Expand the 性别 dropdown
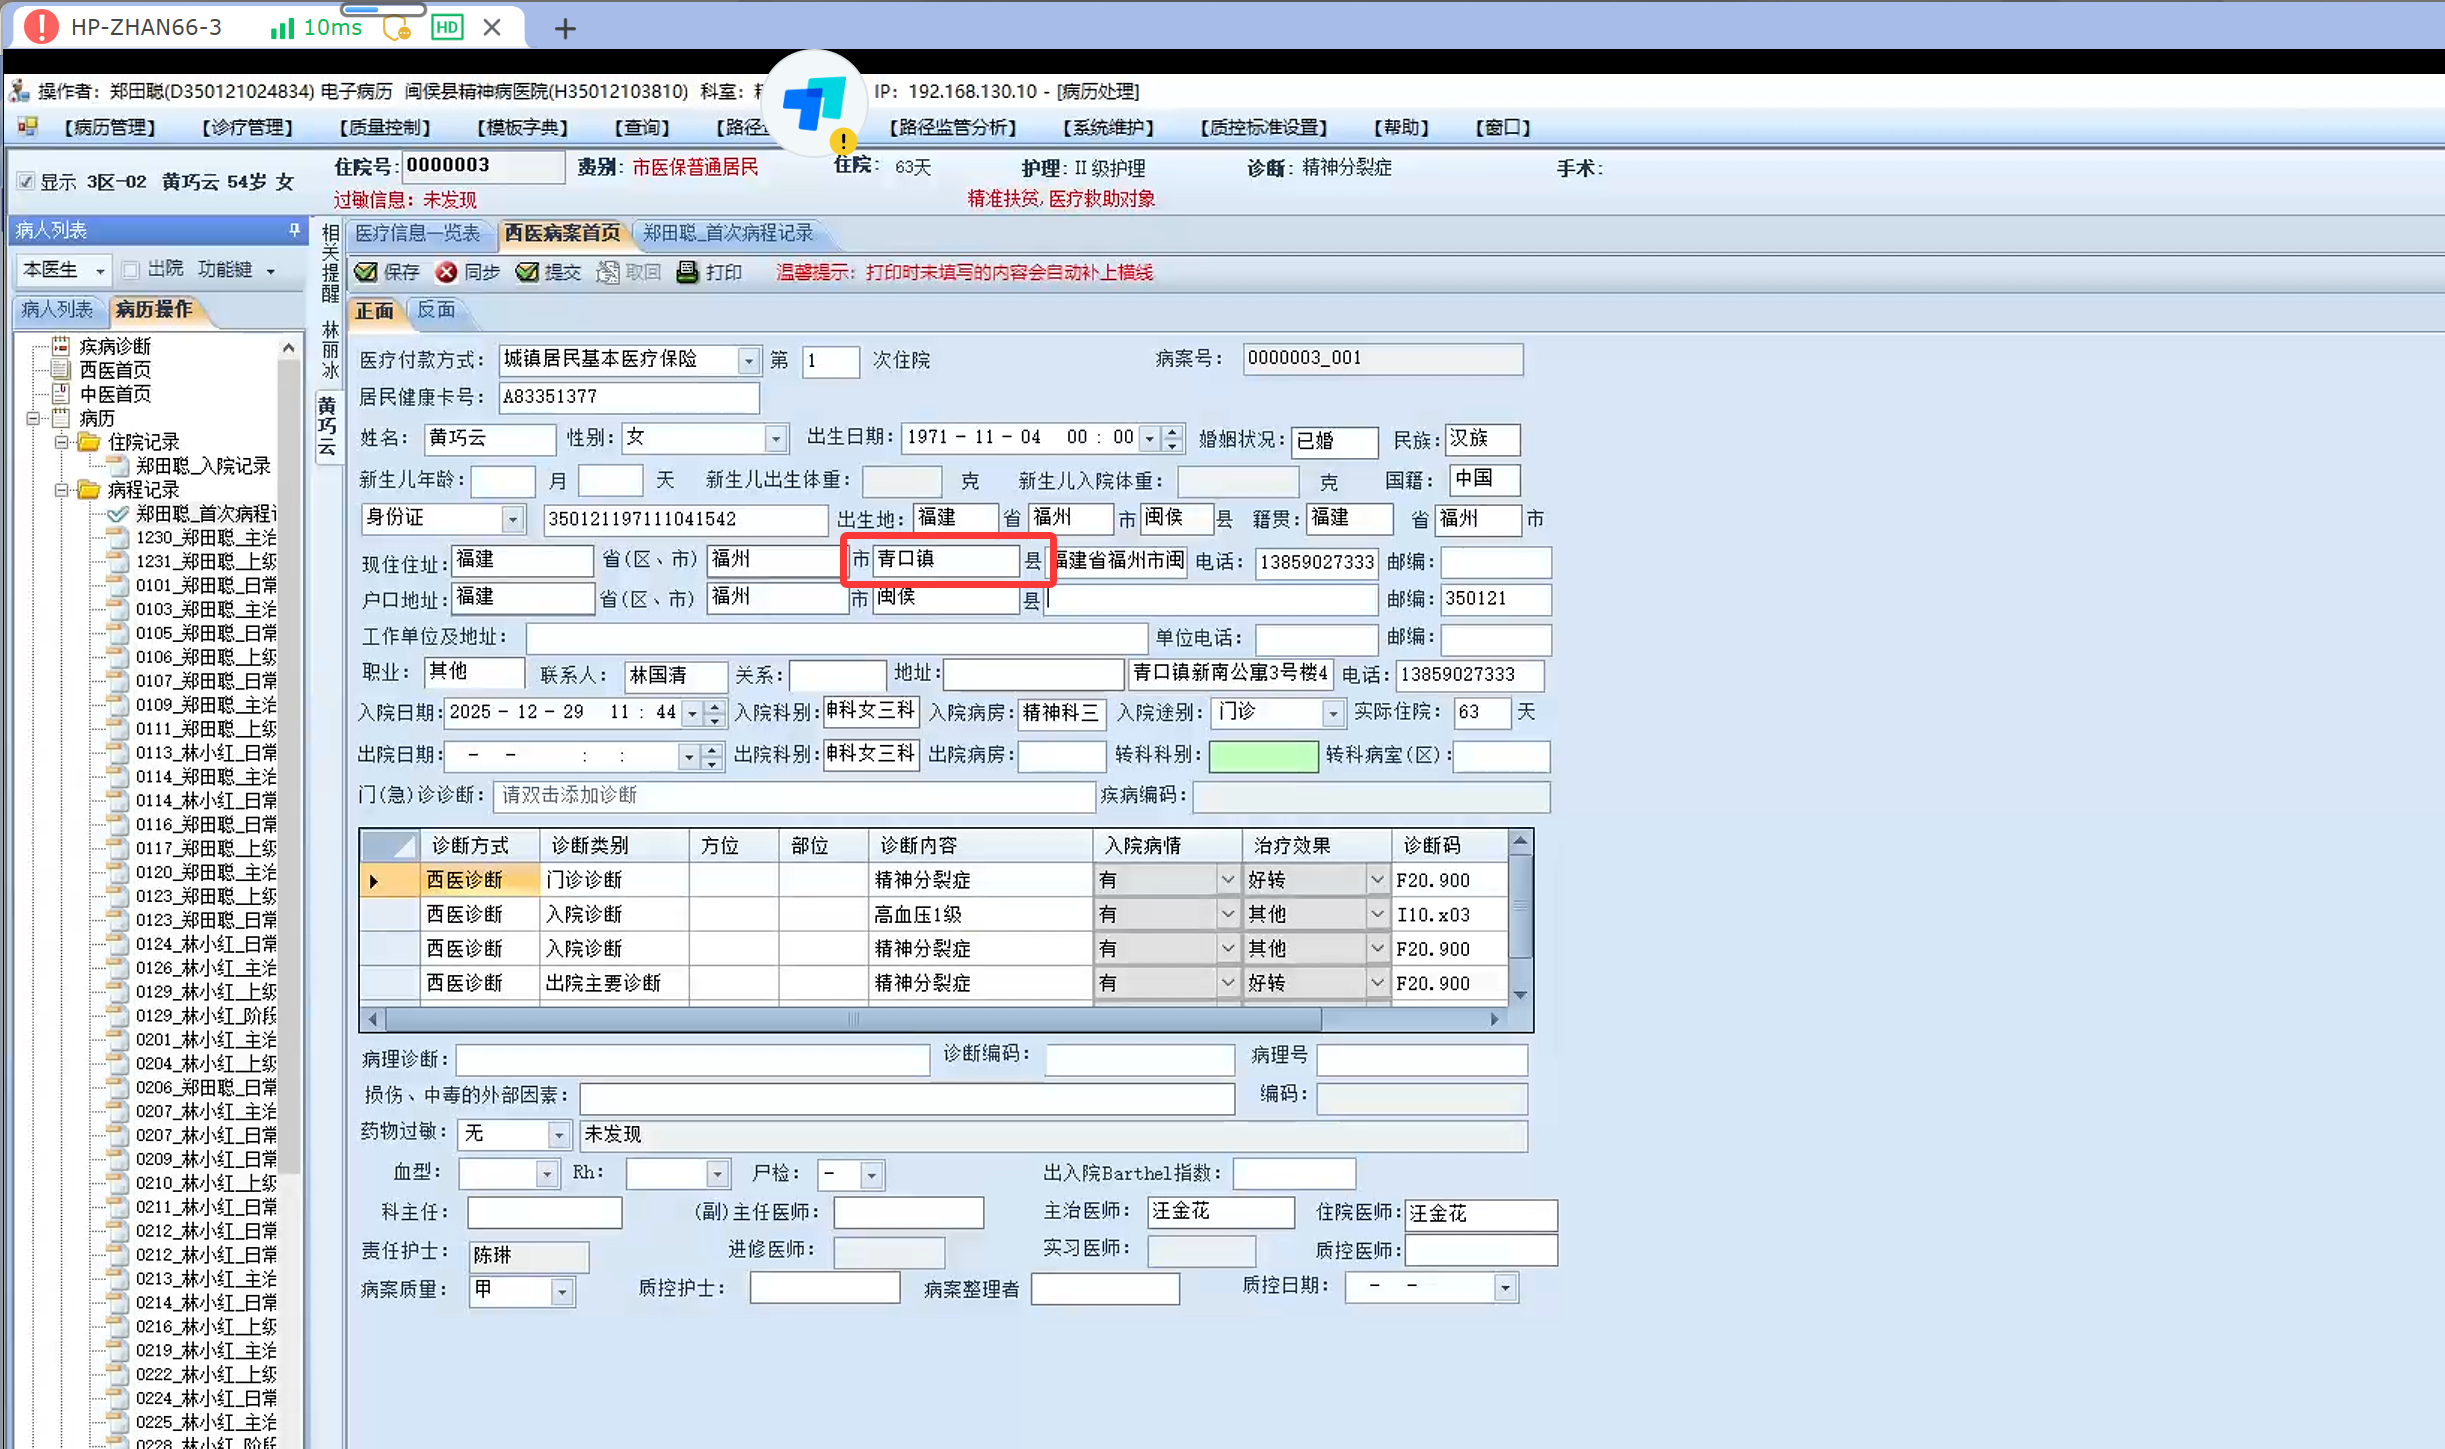 pyautogui.click(x=776, y=439)
